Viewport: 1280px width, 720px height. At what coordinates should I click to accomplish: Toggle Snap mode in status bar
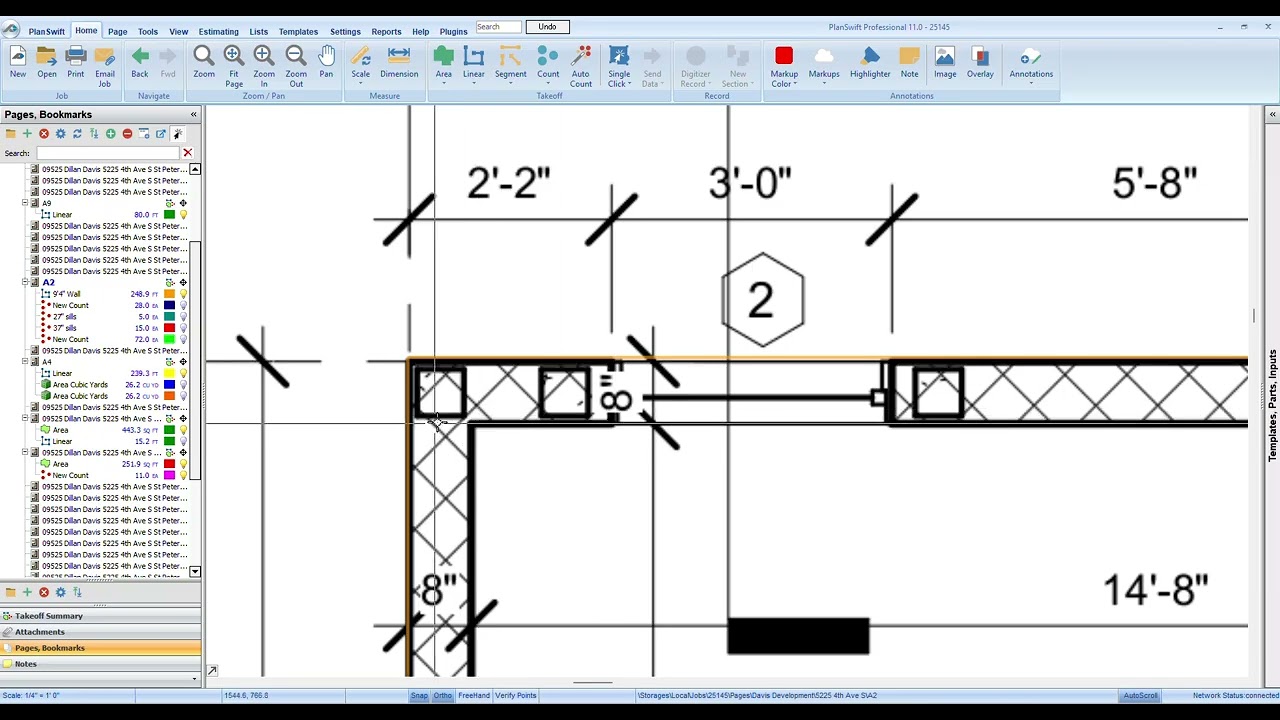coord(419,696)
